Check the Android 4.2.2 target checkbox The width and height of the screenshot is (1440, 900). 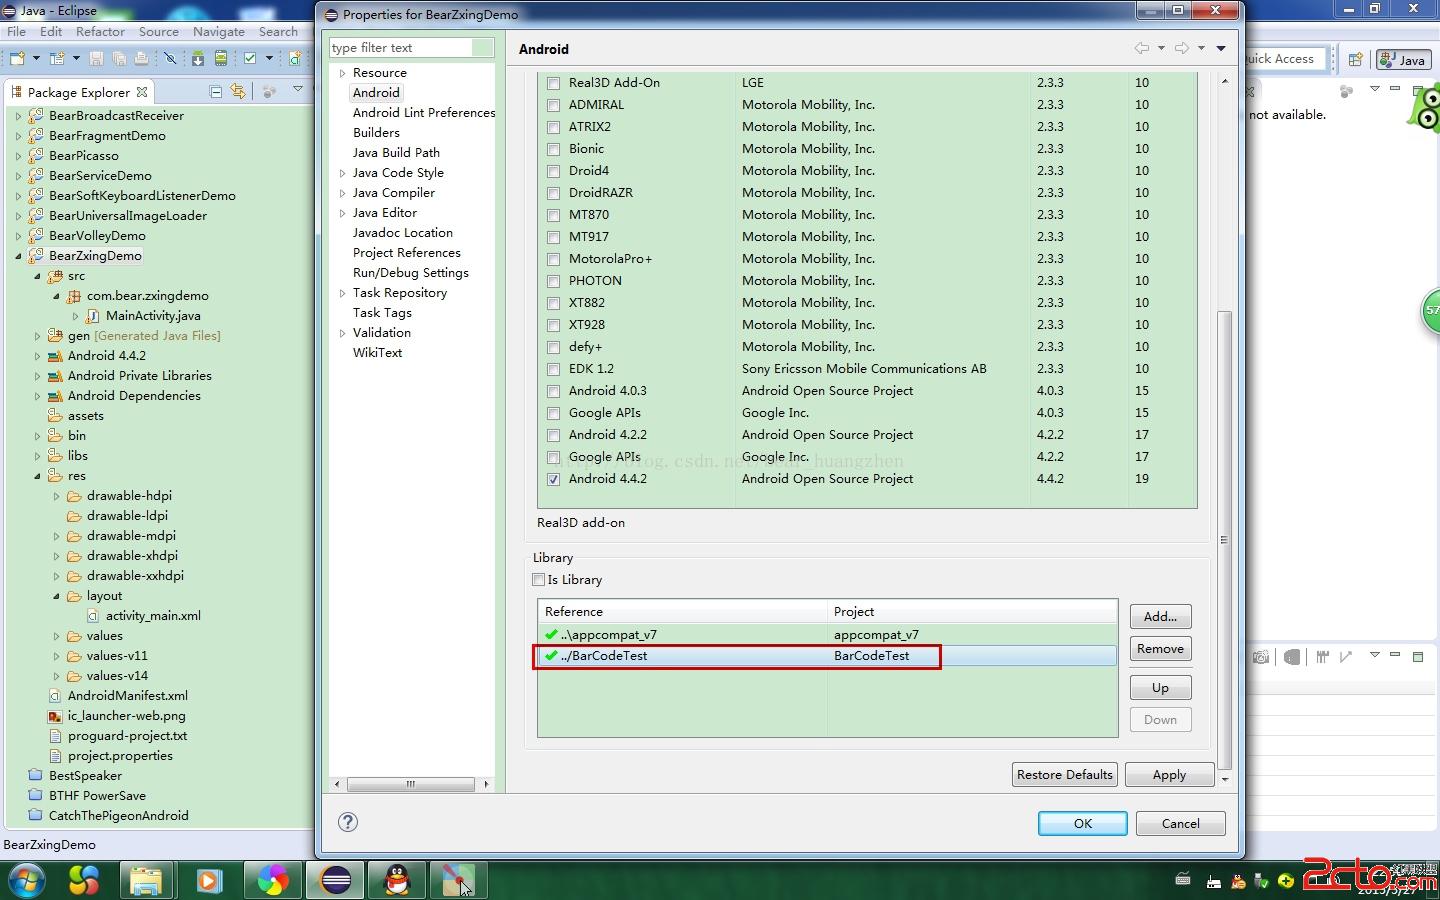click(x=553, y=435)
